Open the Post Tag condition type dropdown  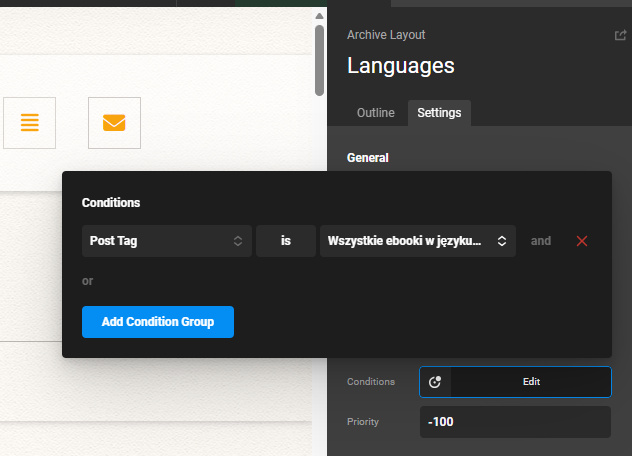pos(166,241)
